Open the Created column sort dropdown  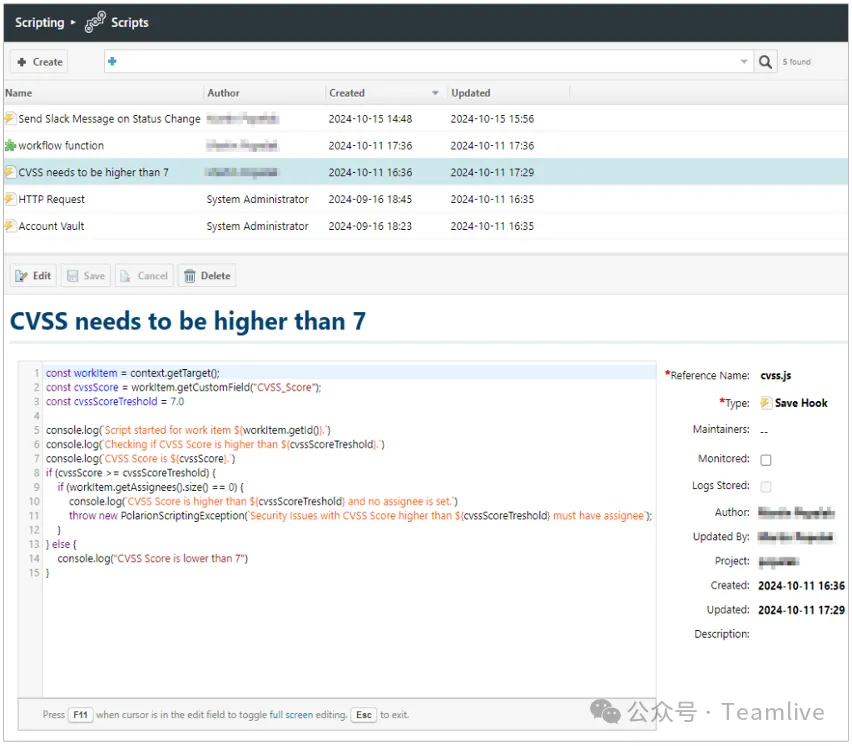[x=435, y=93]
